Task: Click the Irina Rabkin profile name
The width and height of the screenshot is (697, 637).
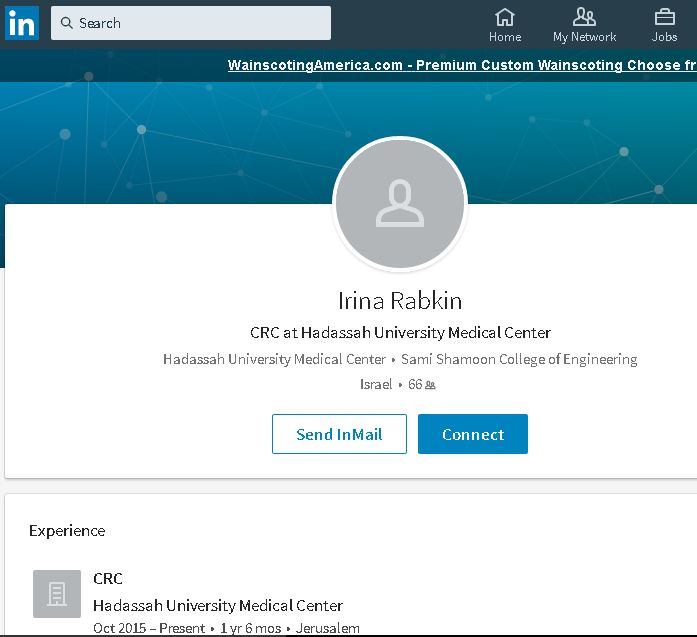Action: [x=400, y=301]
